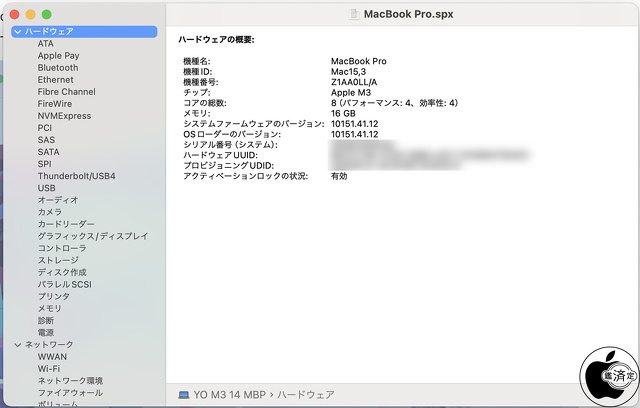This screenshot has height=408, width=640.
Task: Click the シリアル番号 (システム) label
Action: tap(230, 145)
